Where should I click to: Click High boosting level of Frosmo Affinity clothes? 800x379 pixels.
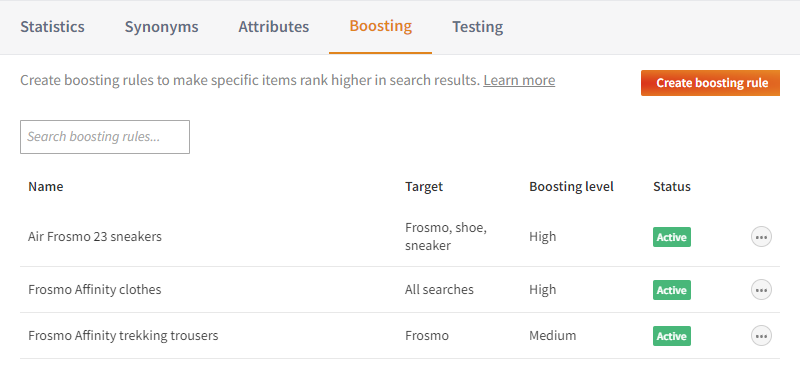[x=543, y=290]
